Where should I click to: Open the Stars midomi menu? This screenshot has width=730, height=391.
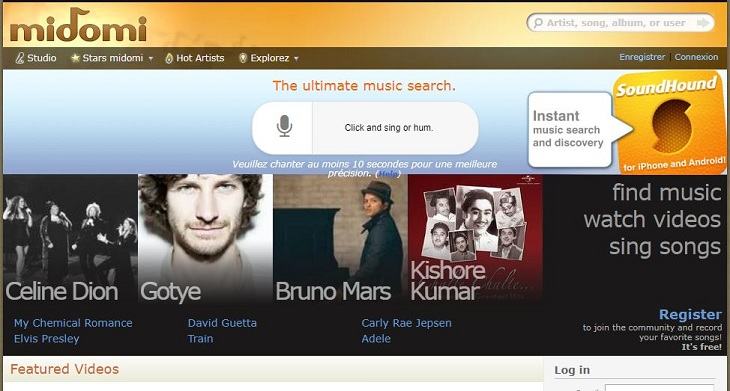112,58
